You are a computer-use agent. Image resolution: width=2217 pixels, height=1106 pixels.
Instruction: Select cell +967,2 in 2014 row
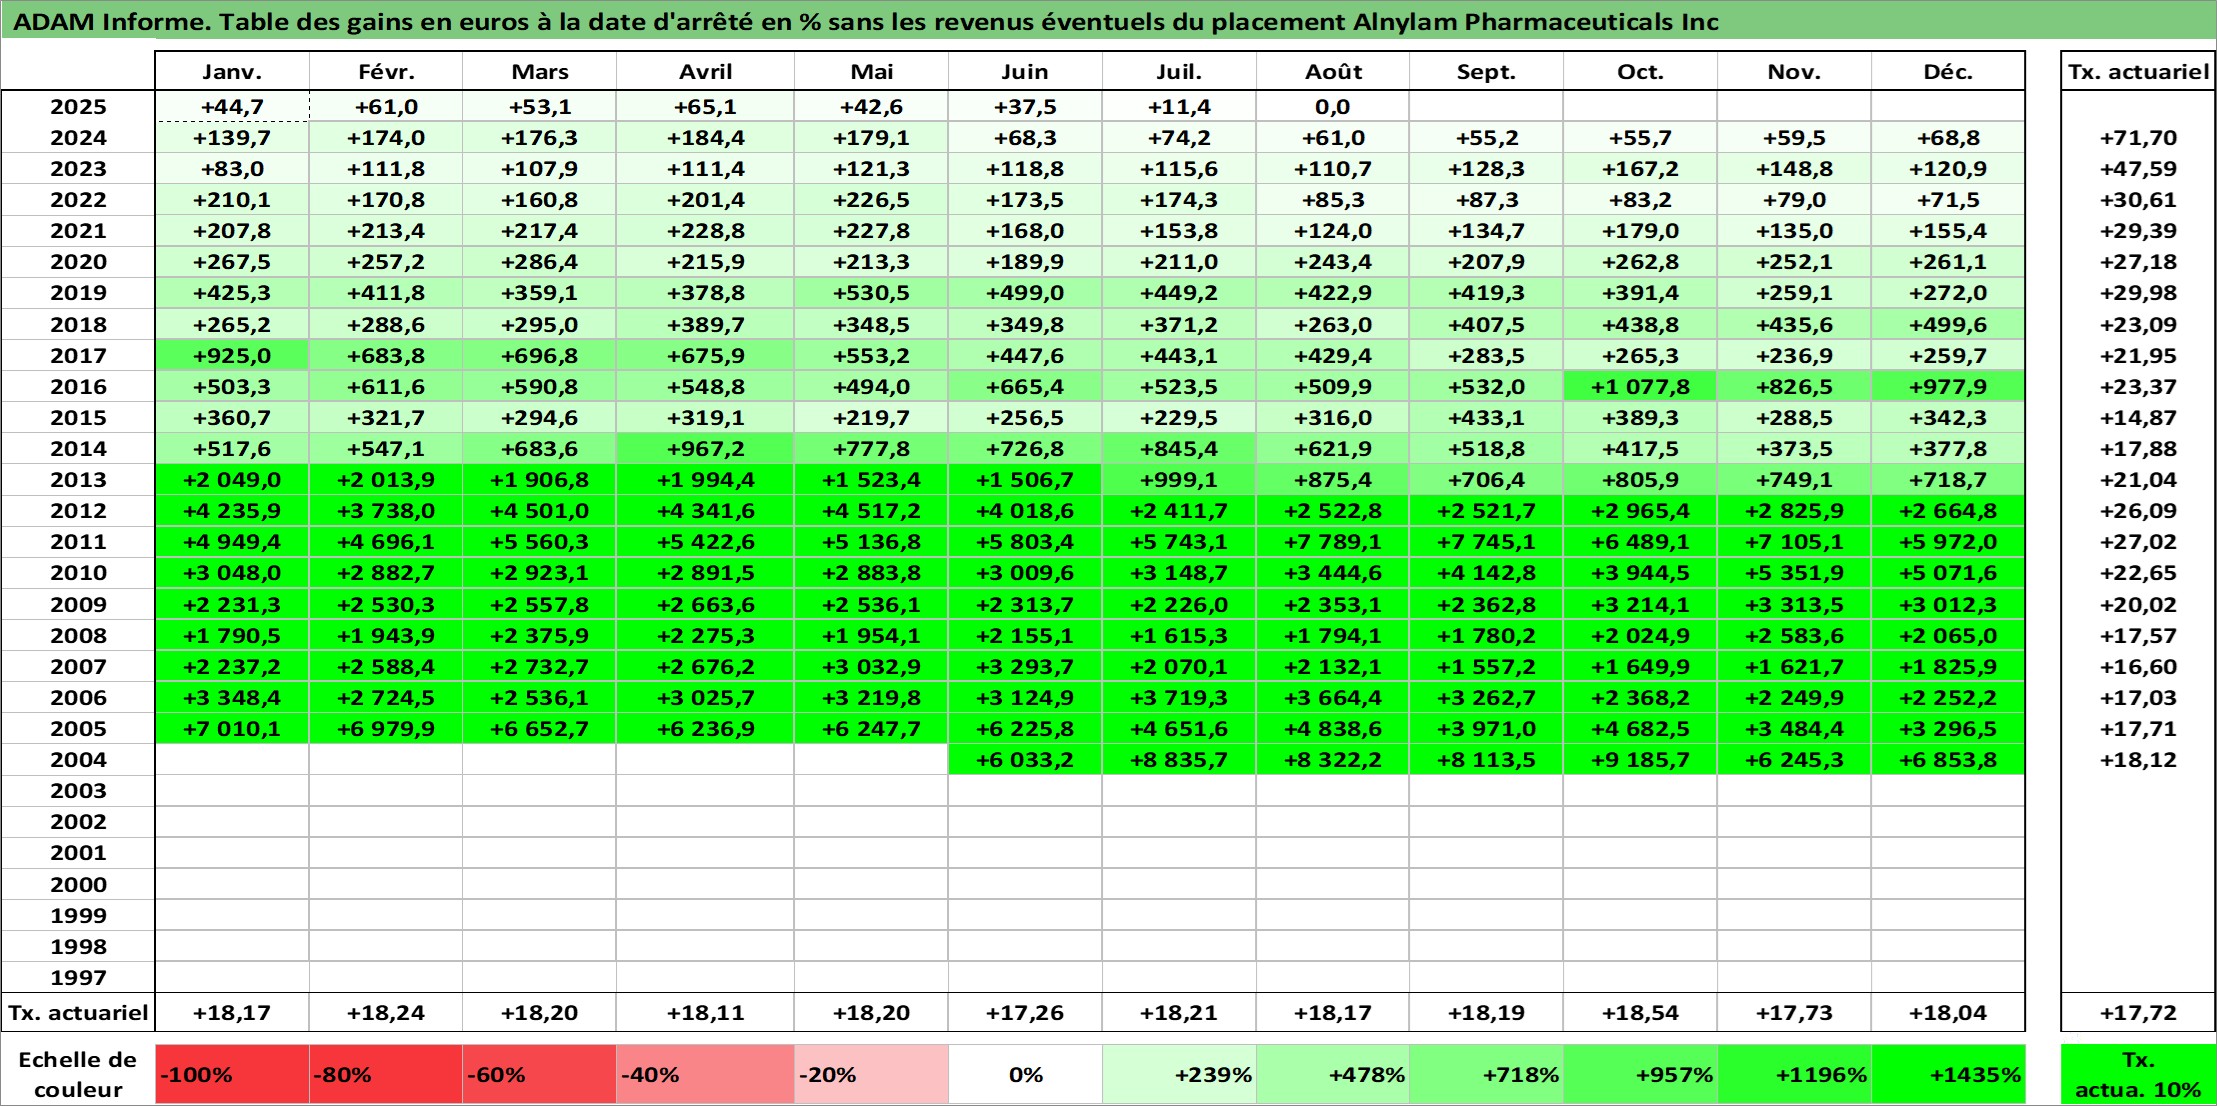pos(705,448)
